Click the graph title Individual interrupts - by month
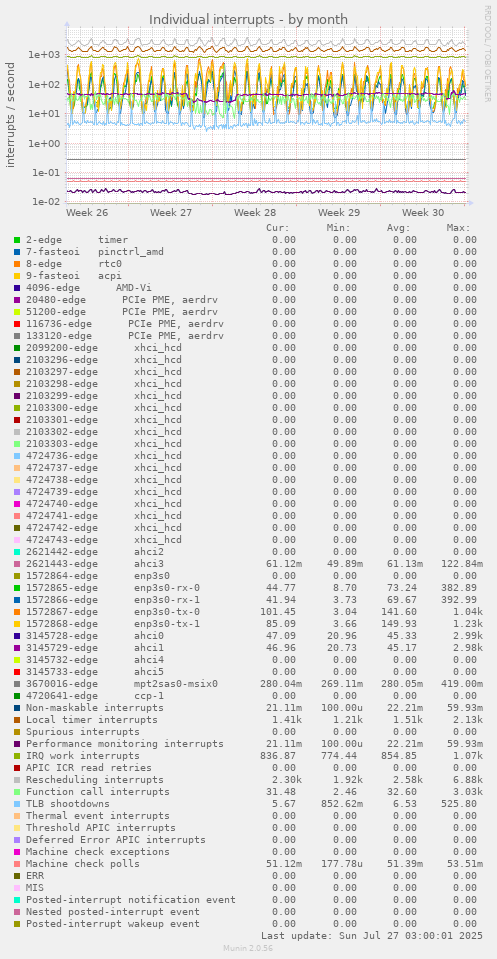The height and width of the screenshot is (959, 497). (x=249, y=20)
